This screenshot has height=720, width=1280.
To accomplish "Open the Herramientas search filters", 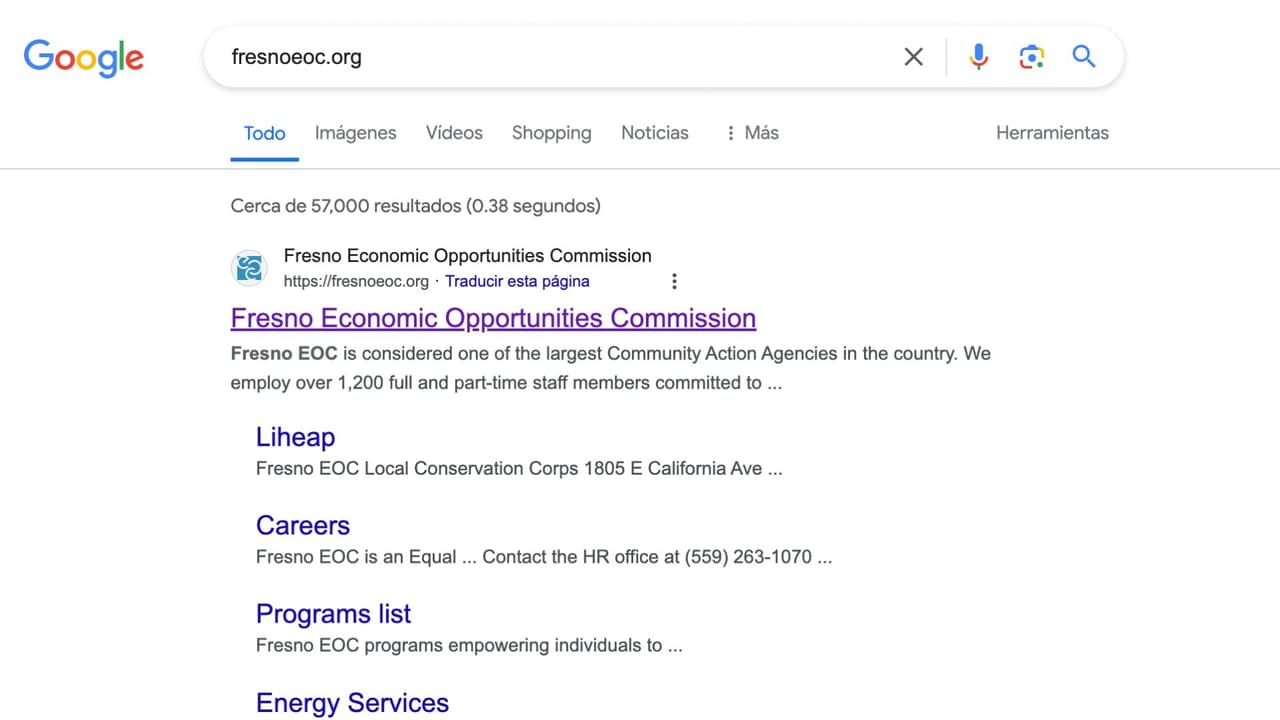I will click(x=1052, y=132).
